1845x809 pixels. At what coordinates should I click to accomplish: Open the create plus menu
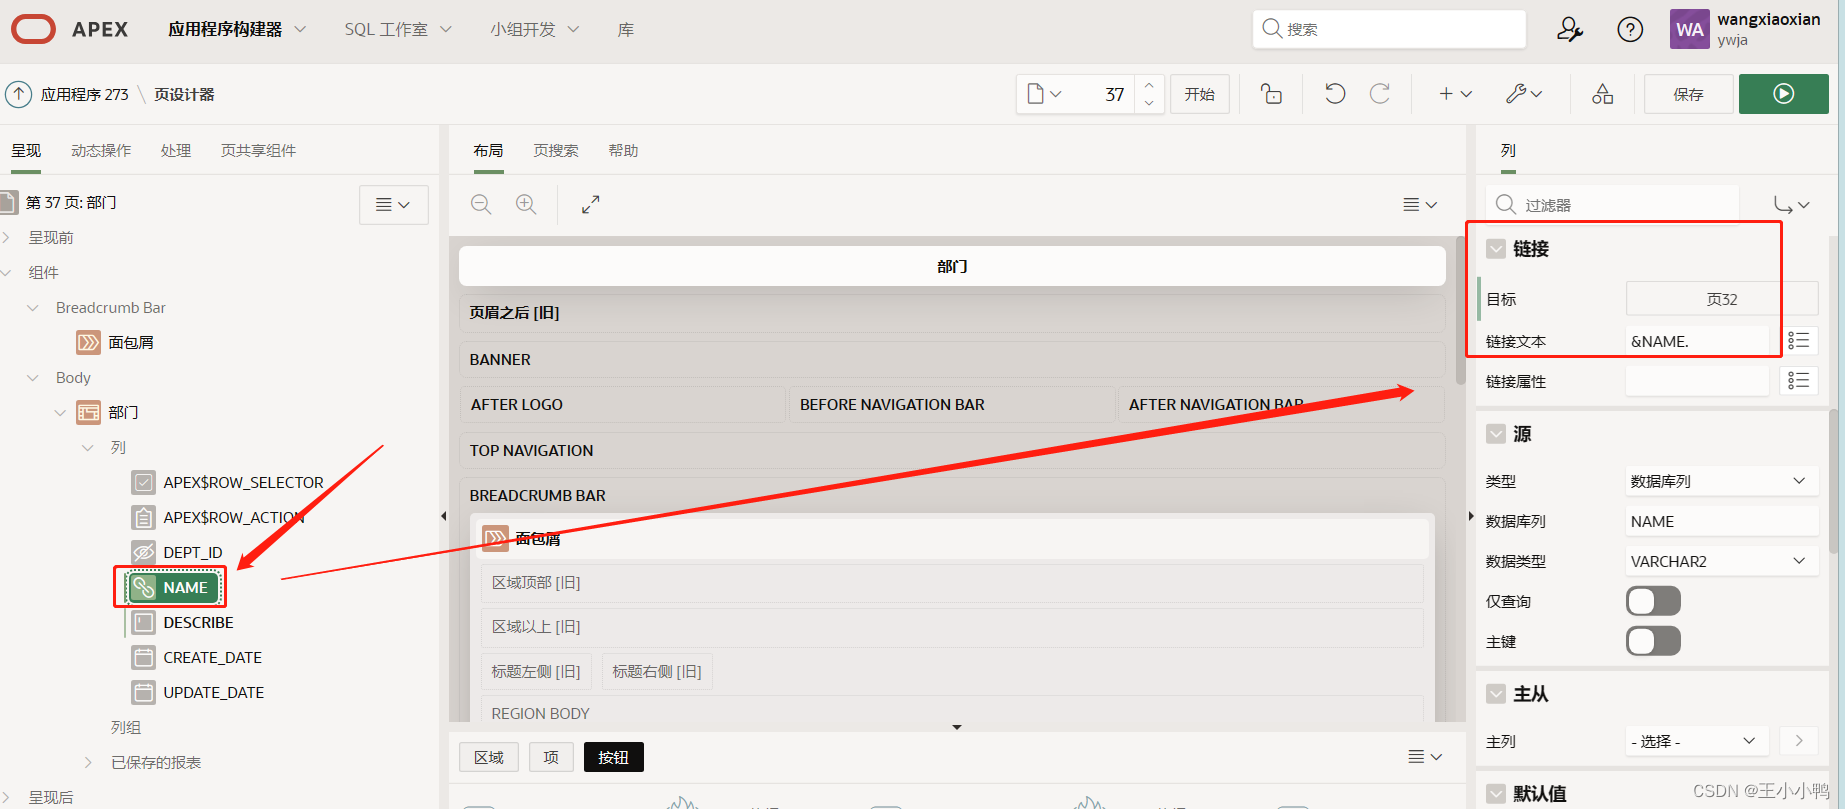[1455, 94]
